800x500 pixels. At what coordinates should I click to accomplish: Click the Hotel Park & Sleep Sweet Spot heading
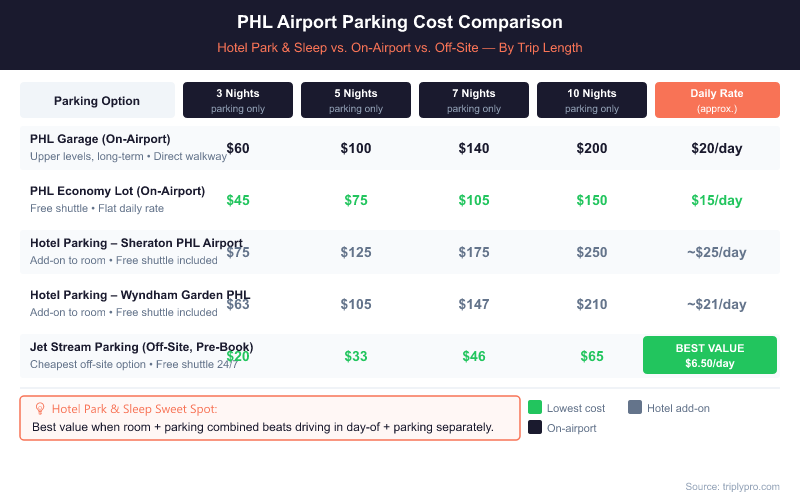click(134, 409)
